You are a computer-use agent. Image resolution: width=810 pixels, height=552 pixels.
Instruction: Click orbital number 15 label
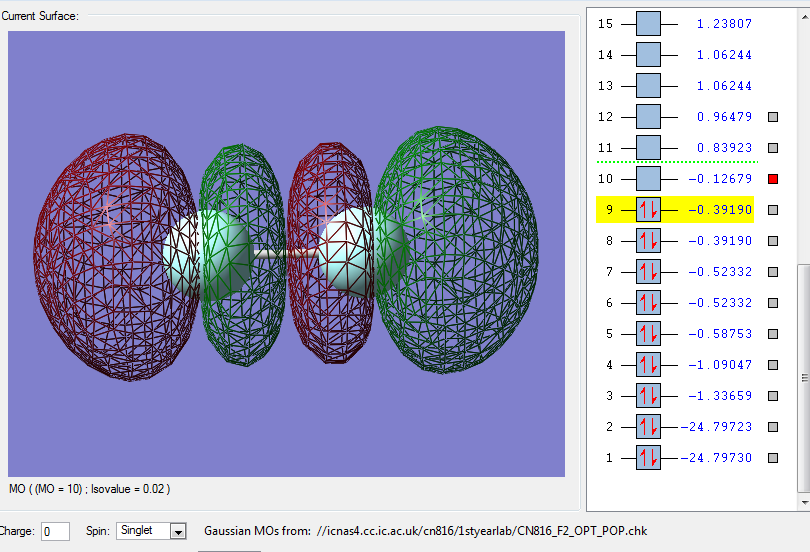tap(605, 24)
